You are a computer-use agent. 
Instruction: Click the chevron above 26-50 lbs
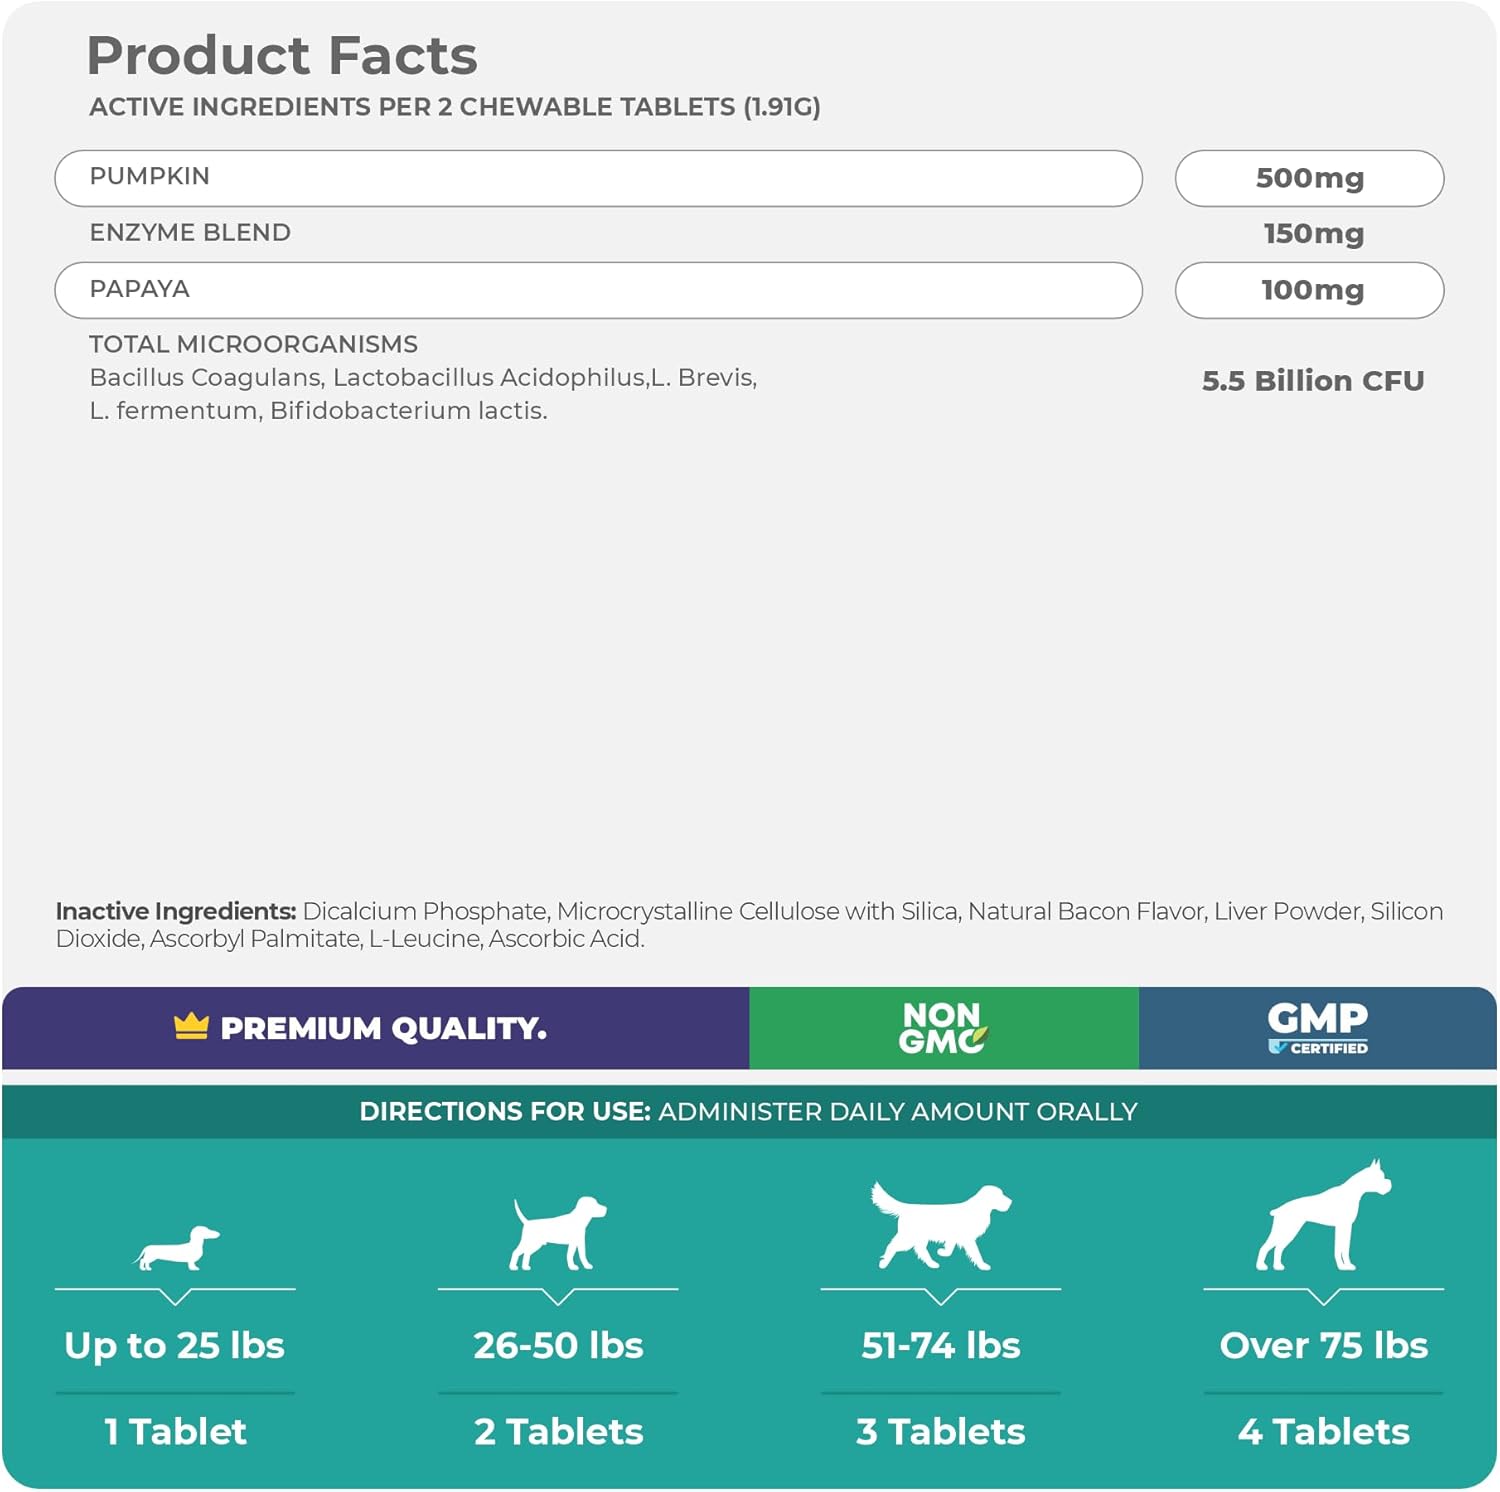click(558, 1297)
